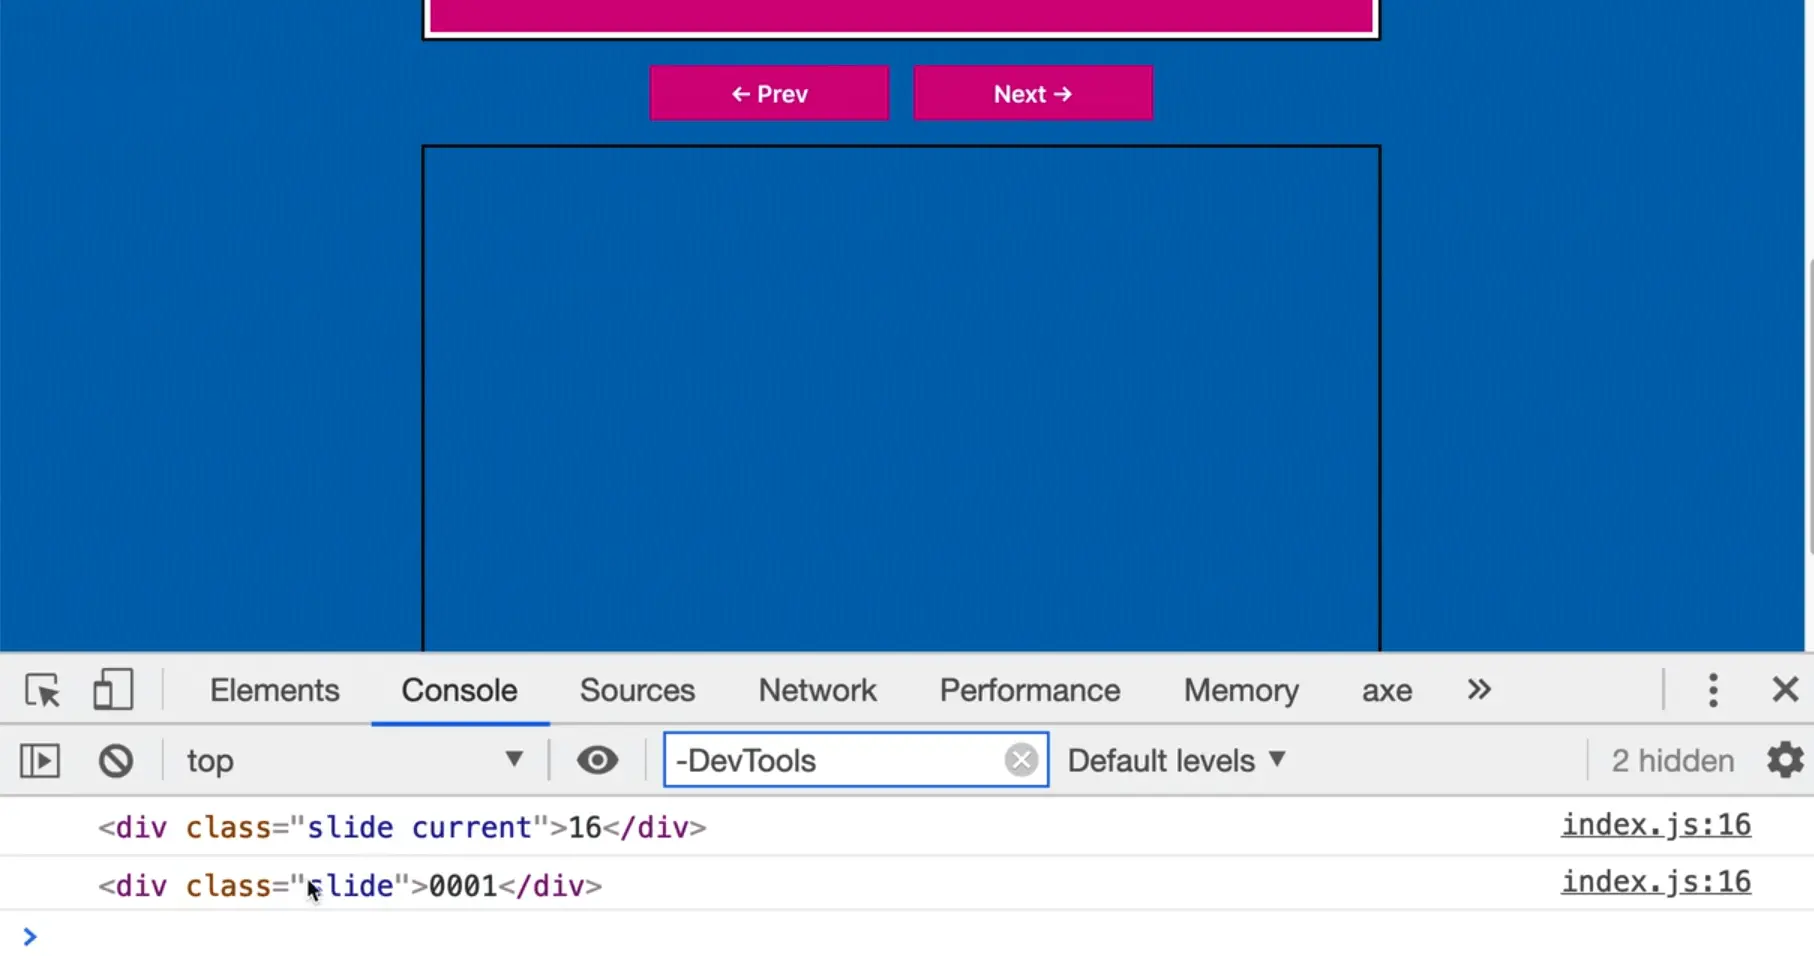Activate the inspect element picker icon
This screenshot has width=1814, height=956.
[42, 690]
